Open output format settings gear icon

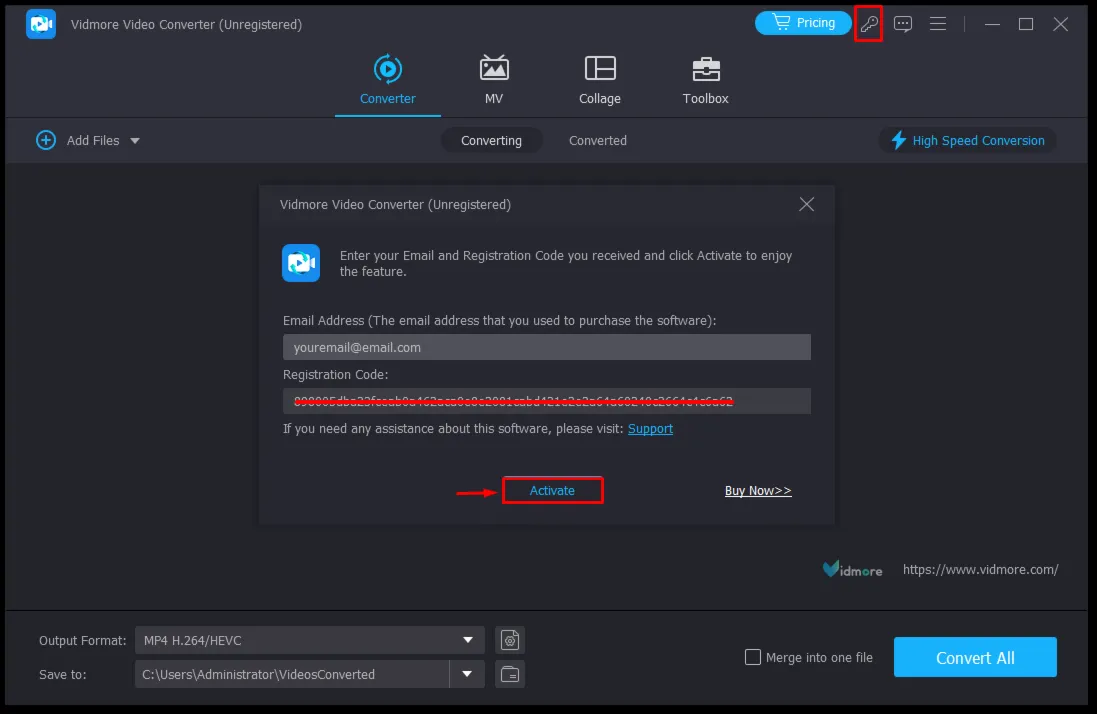(x=510, y=640)
